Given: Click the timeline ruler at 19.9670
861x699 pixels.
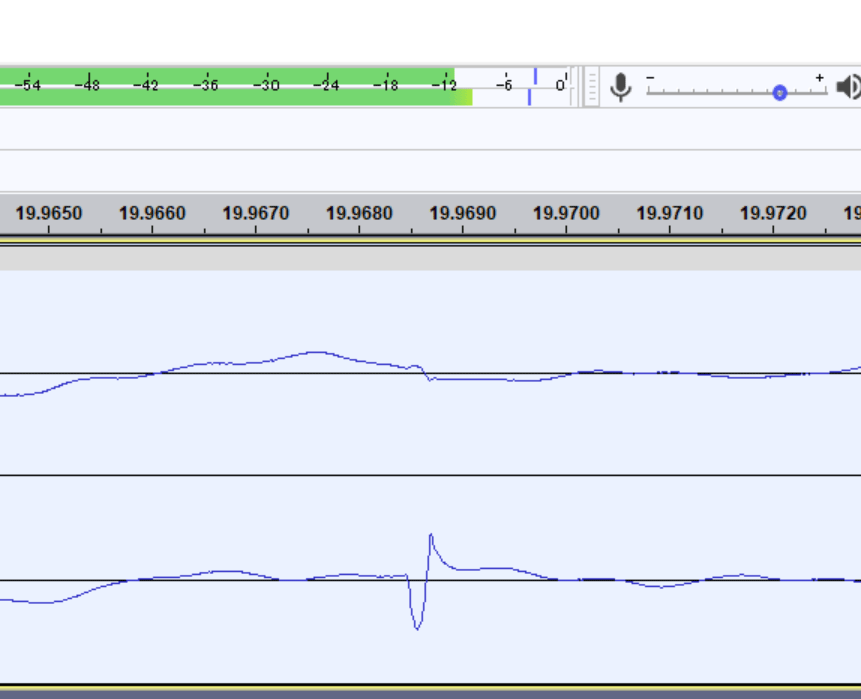Looking at the screenshot, I should pos(256,214).
